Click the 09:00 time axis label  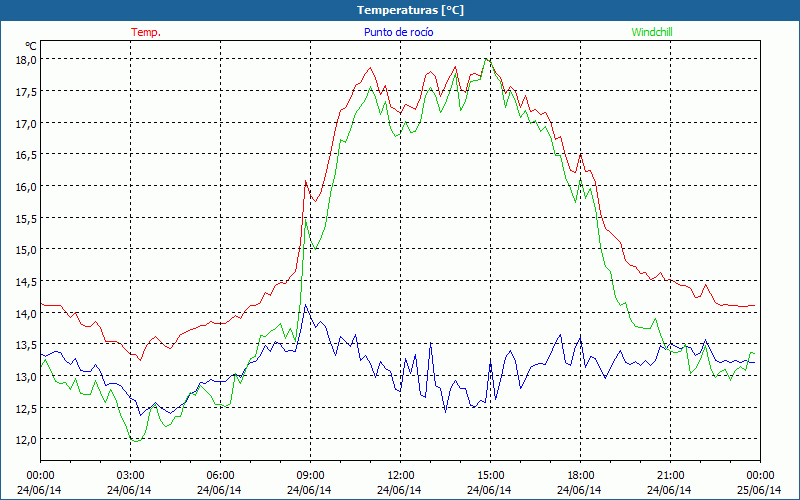[x=310, y=476]
